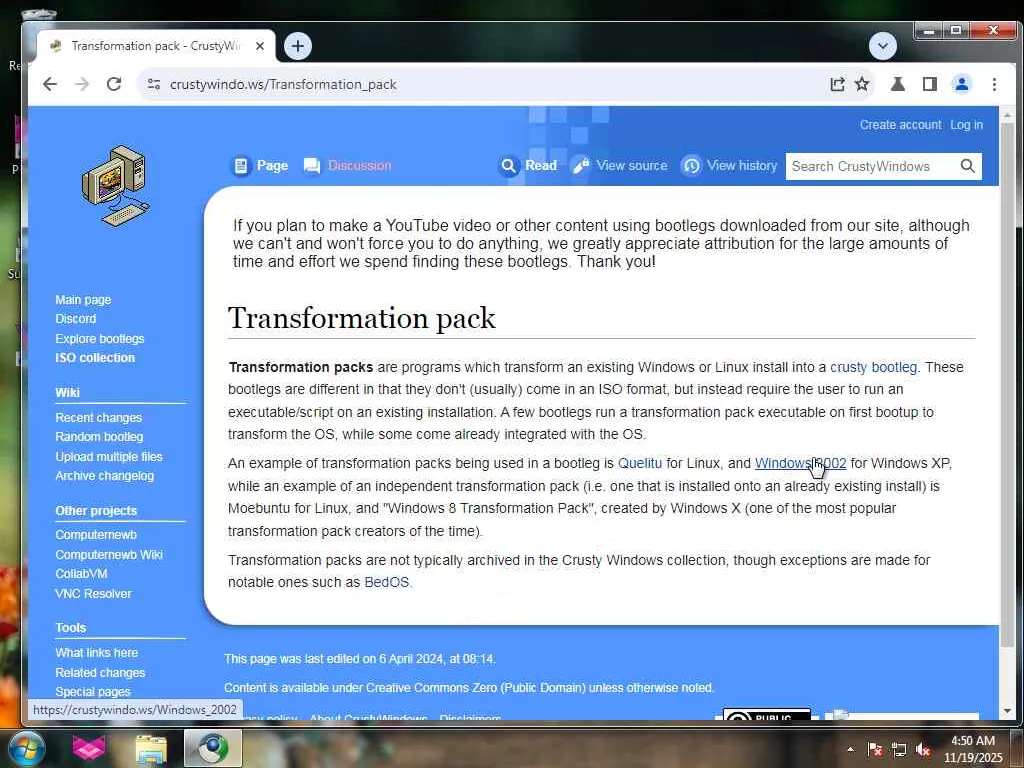Image resolution: width=1024 pixels, height=768 pixels.
Task: Open the Chrome Labs flask icon
Action: tap(898, 84)
